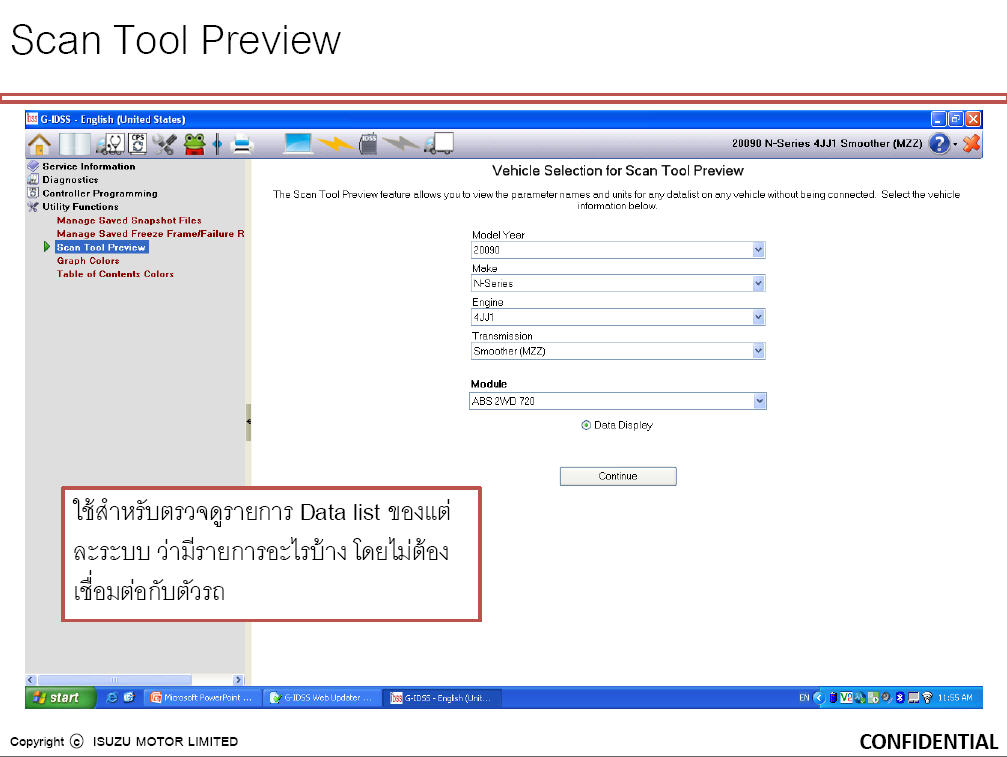Click the 11:55 AM taskbar clock

pyautogui.click(x=955, y=698)
